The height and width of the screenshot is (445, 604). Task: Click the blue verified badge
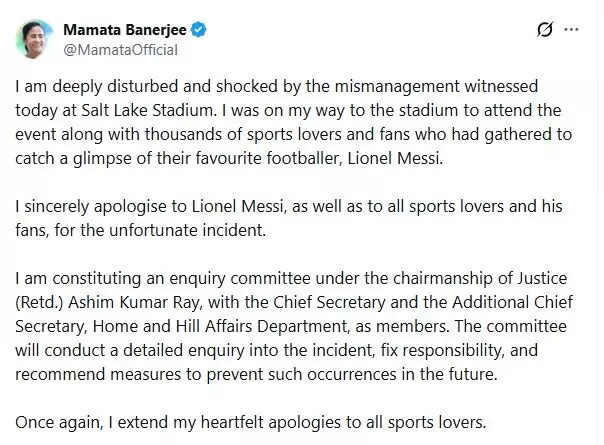click(199, 30)
